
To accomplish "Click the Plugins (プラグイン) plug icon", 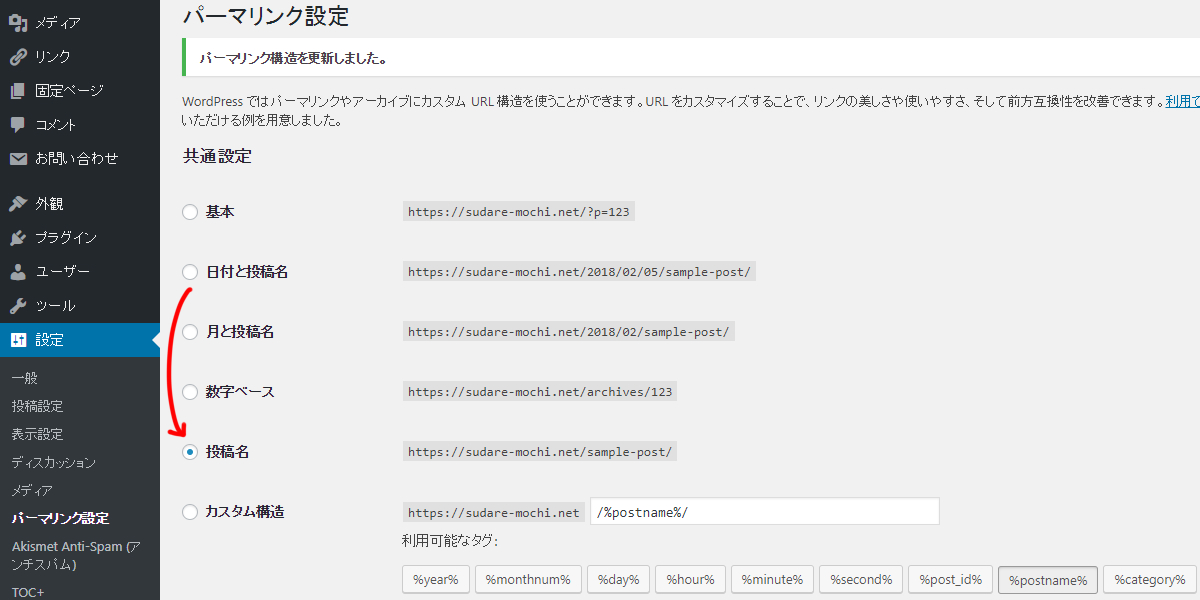I will [18, 238].
